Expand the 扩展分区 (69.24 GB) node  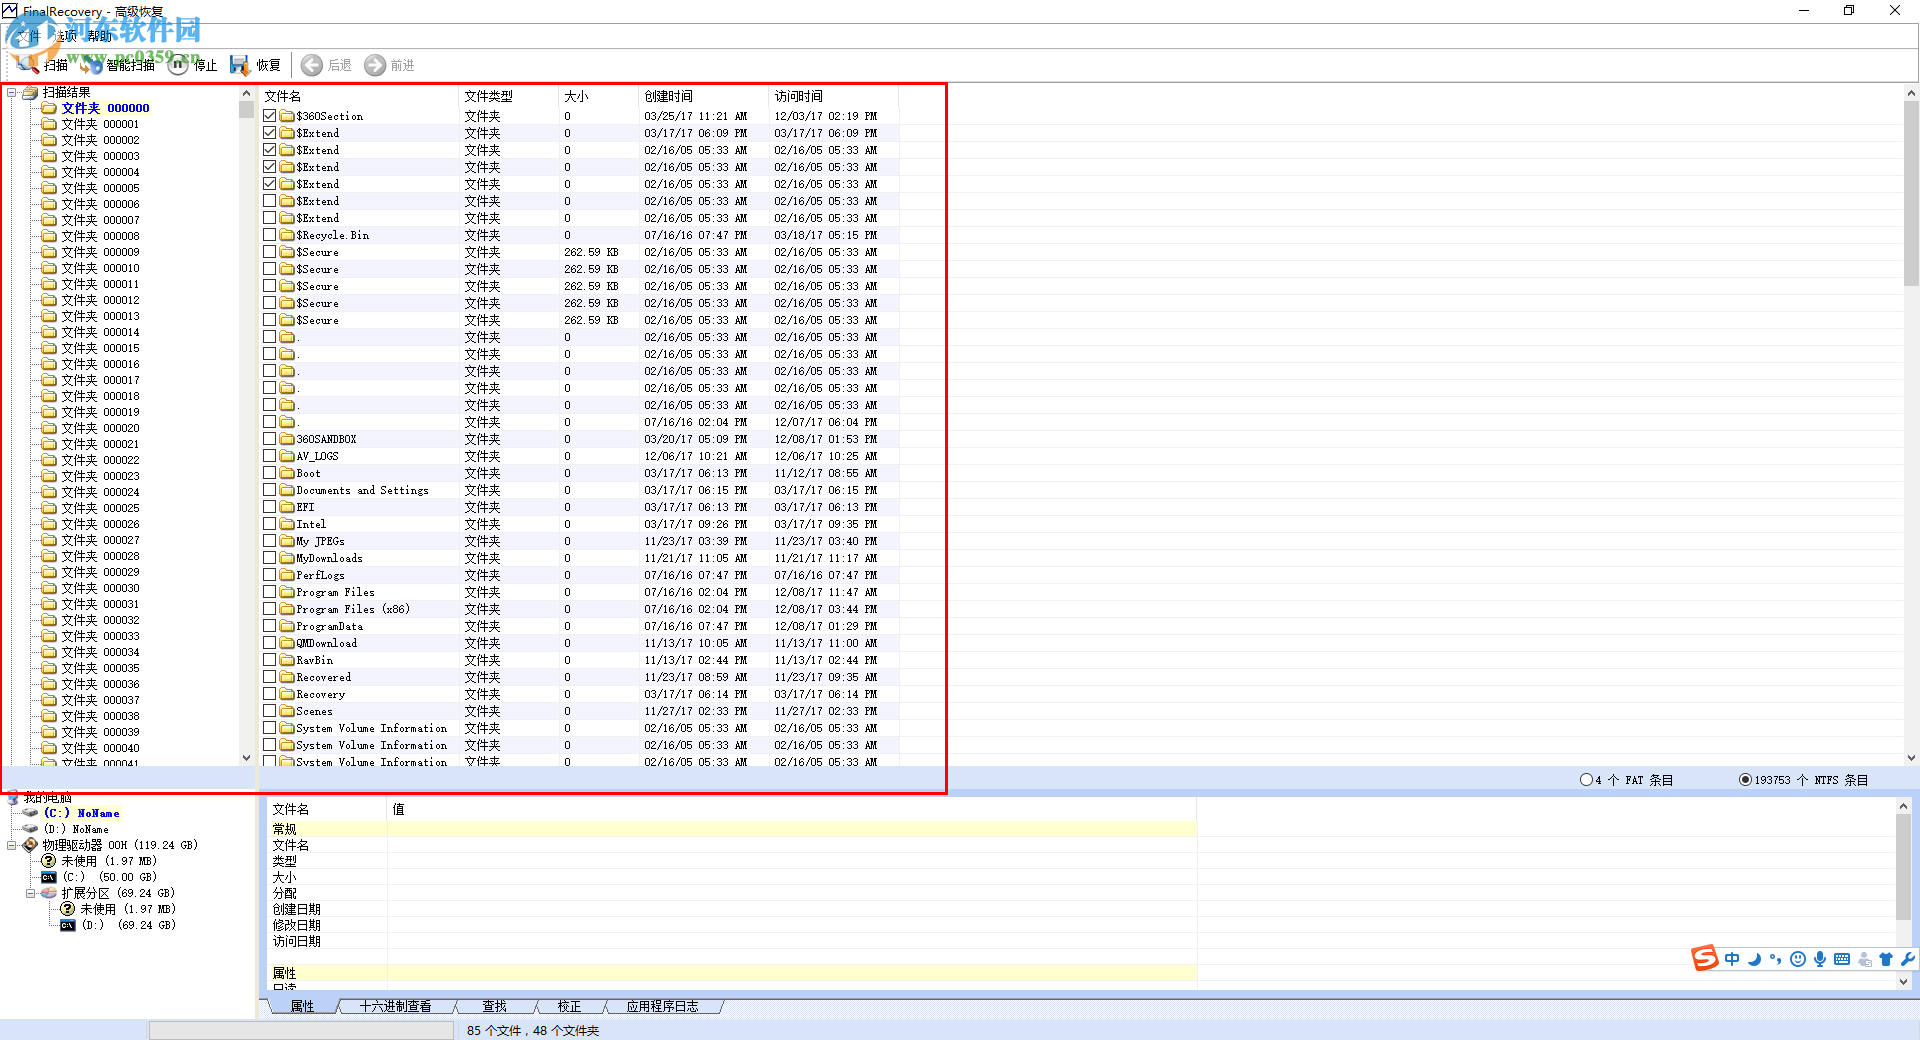pos(30,892)
